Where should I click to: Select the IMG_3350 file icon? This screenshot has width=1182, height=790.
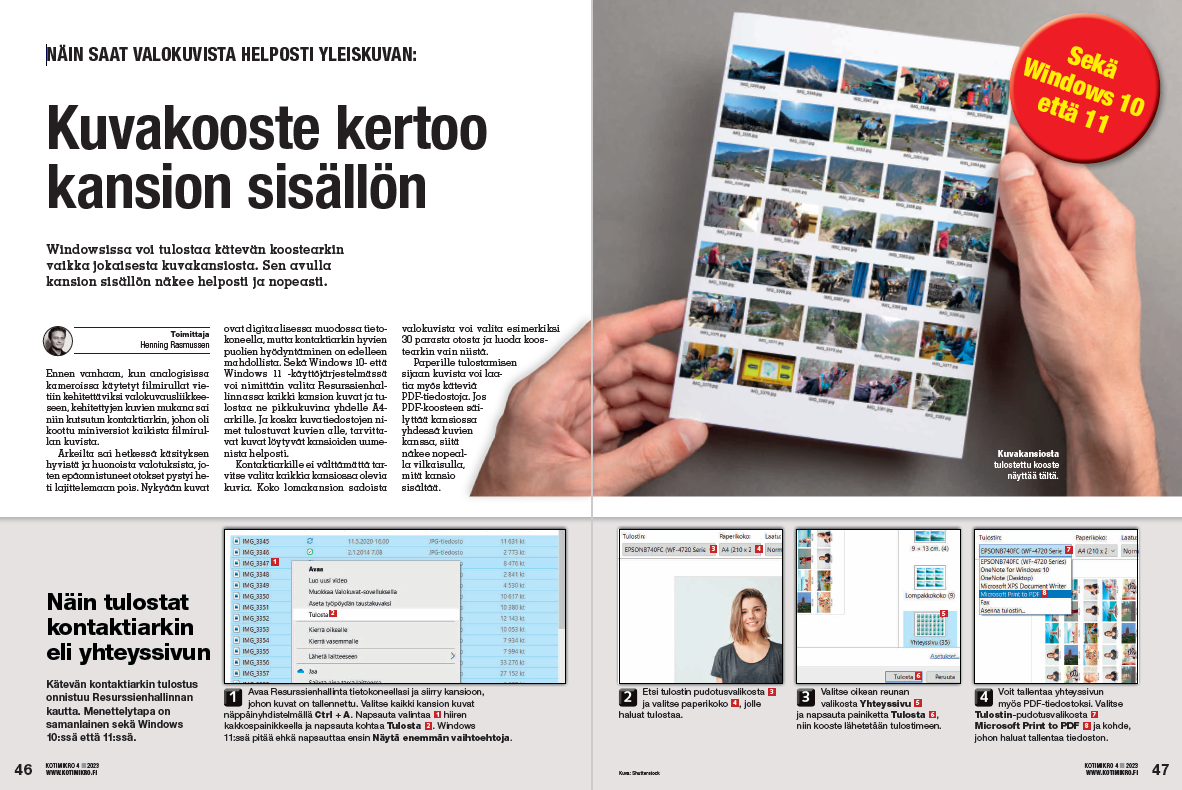(236, 596)
